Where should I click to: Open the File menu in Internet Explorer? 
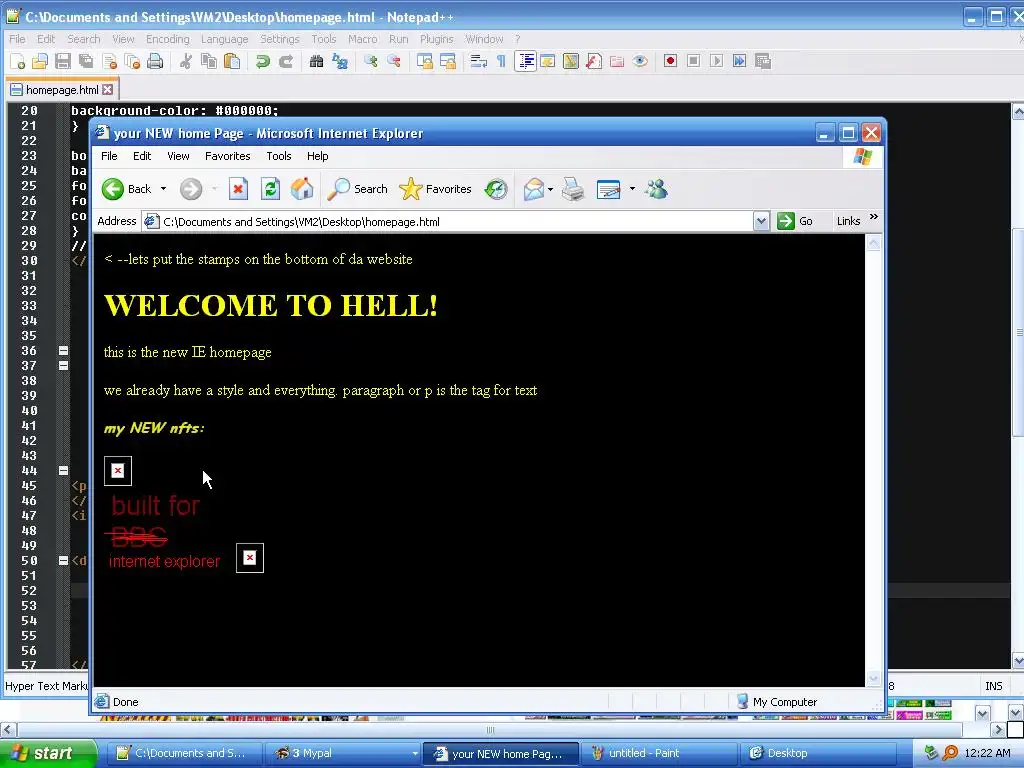109,156
